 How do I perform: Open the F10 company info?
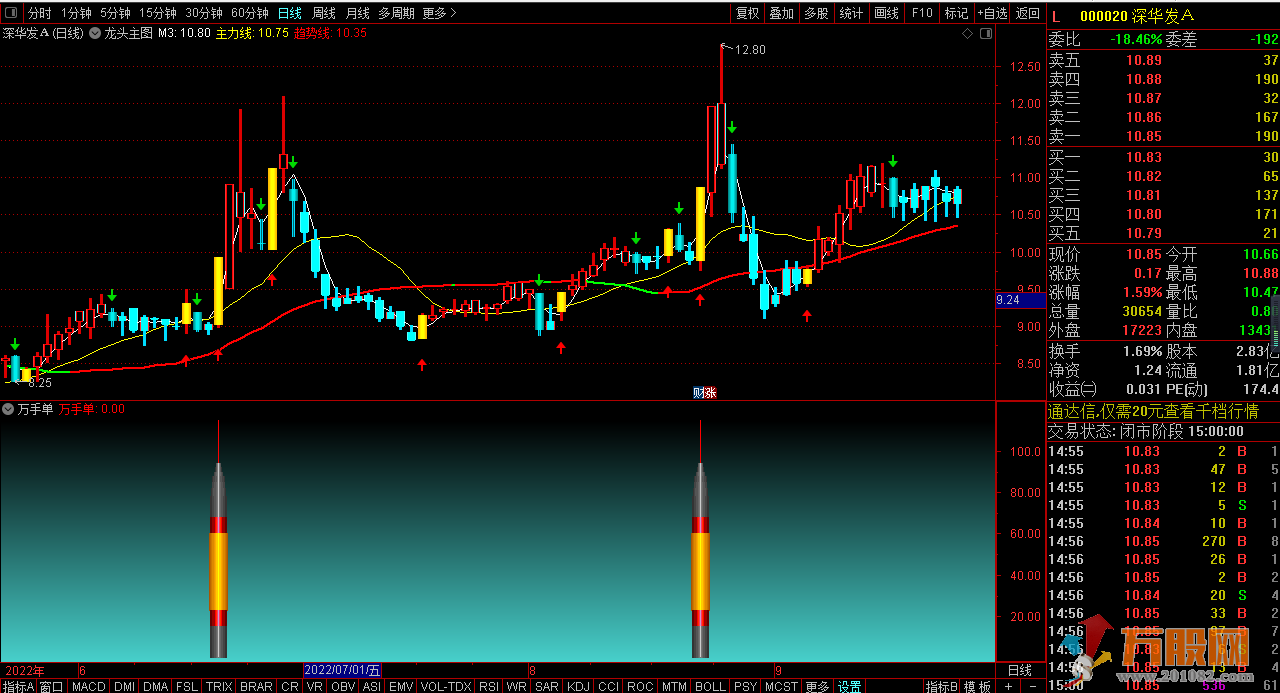pyautogui.click(x=921, y=13)
